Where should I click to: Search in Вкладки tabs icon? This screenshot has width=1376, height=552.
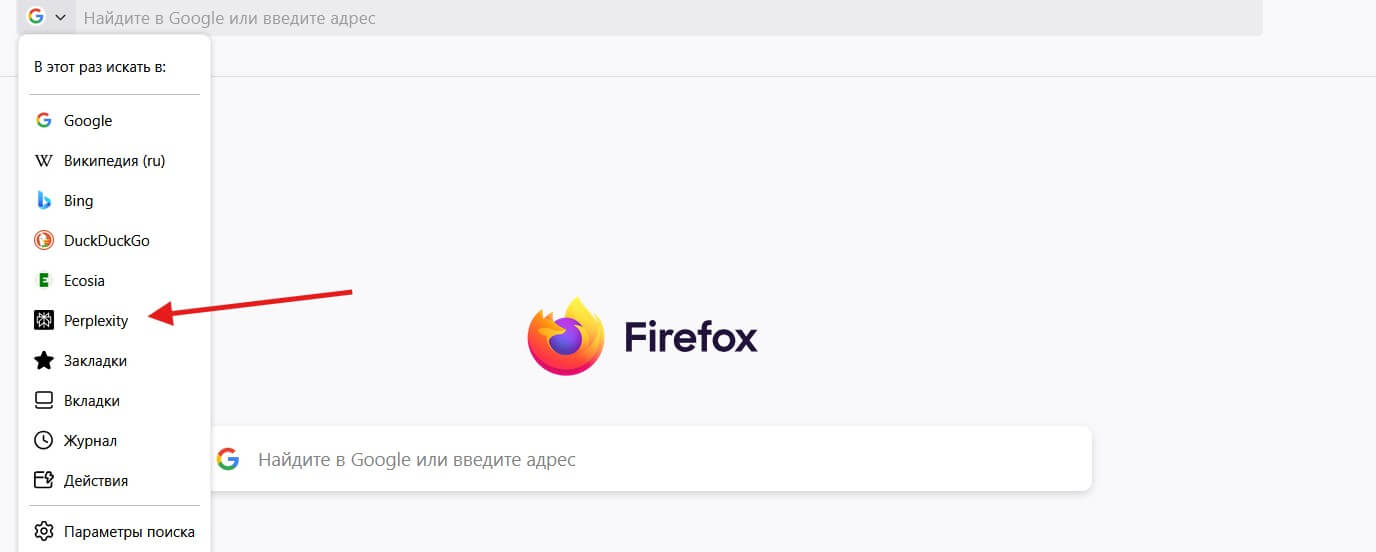coord(44,401)
